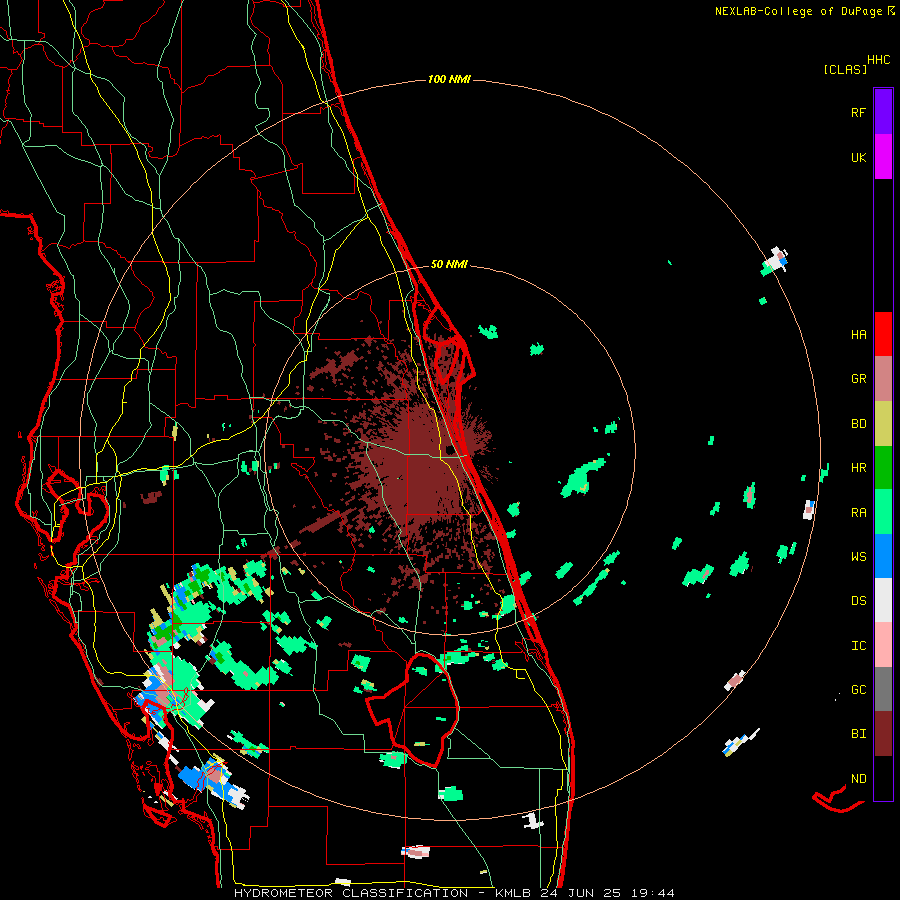900x900 pixels.
Task: Click the HA red legend swatch
Action: pos(883,334)
